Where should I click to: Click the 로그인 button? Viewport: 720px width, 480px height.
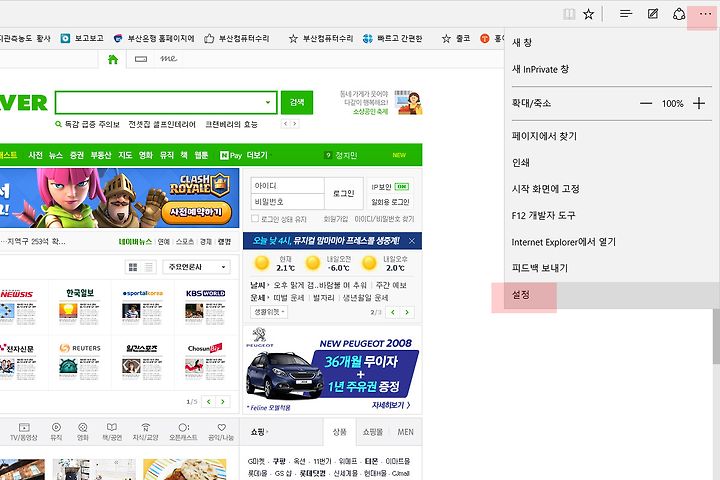tap(343, 193)
